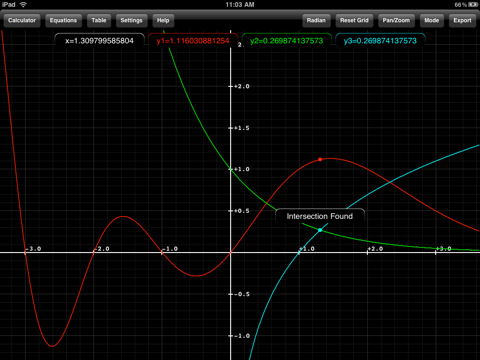Tap the Intersection Found label

click(x=320, y=216)
